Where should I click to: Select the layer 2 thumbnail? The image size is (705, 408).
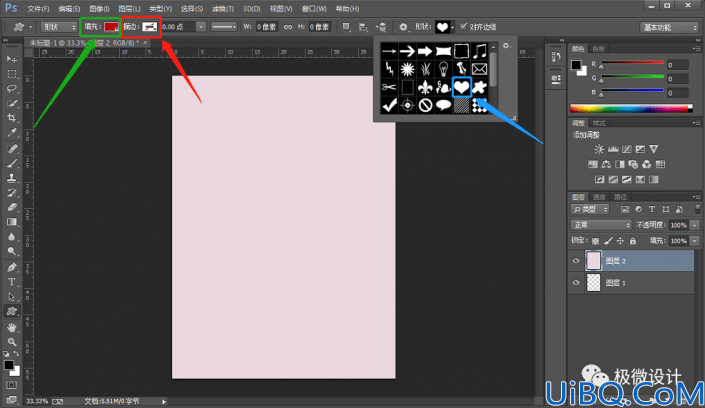pyautogui.click(x=593, y=261)
